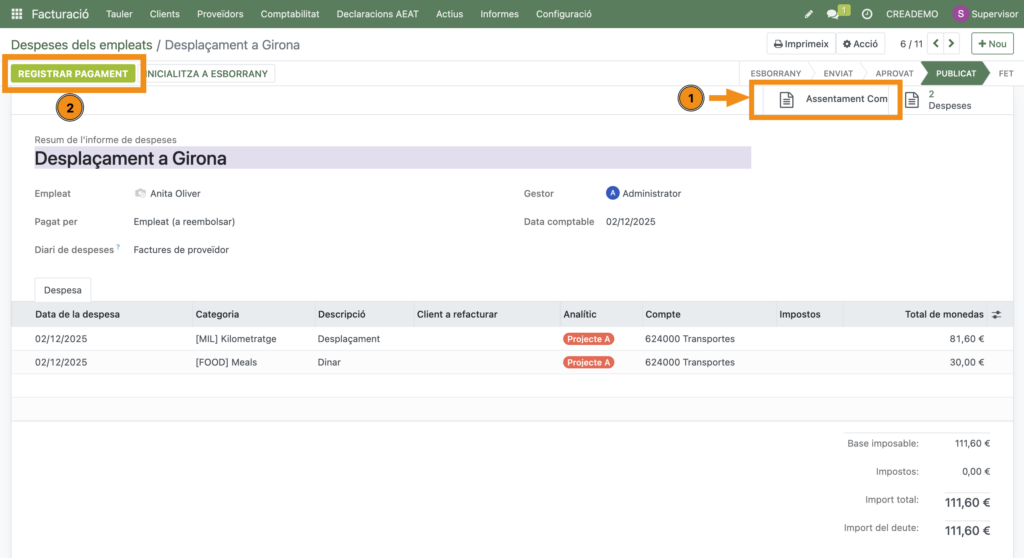Open the 2 Despeses smart button
The width and height of the screenshot is (1024, 558).
(938, 99)
